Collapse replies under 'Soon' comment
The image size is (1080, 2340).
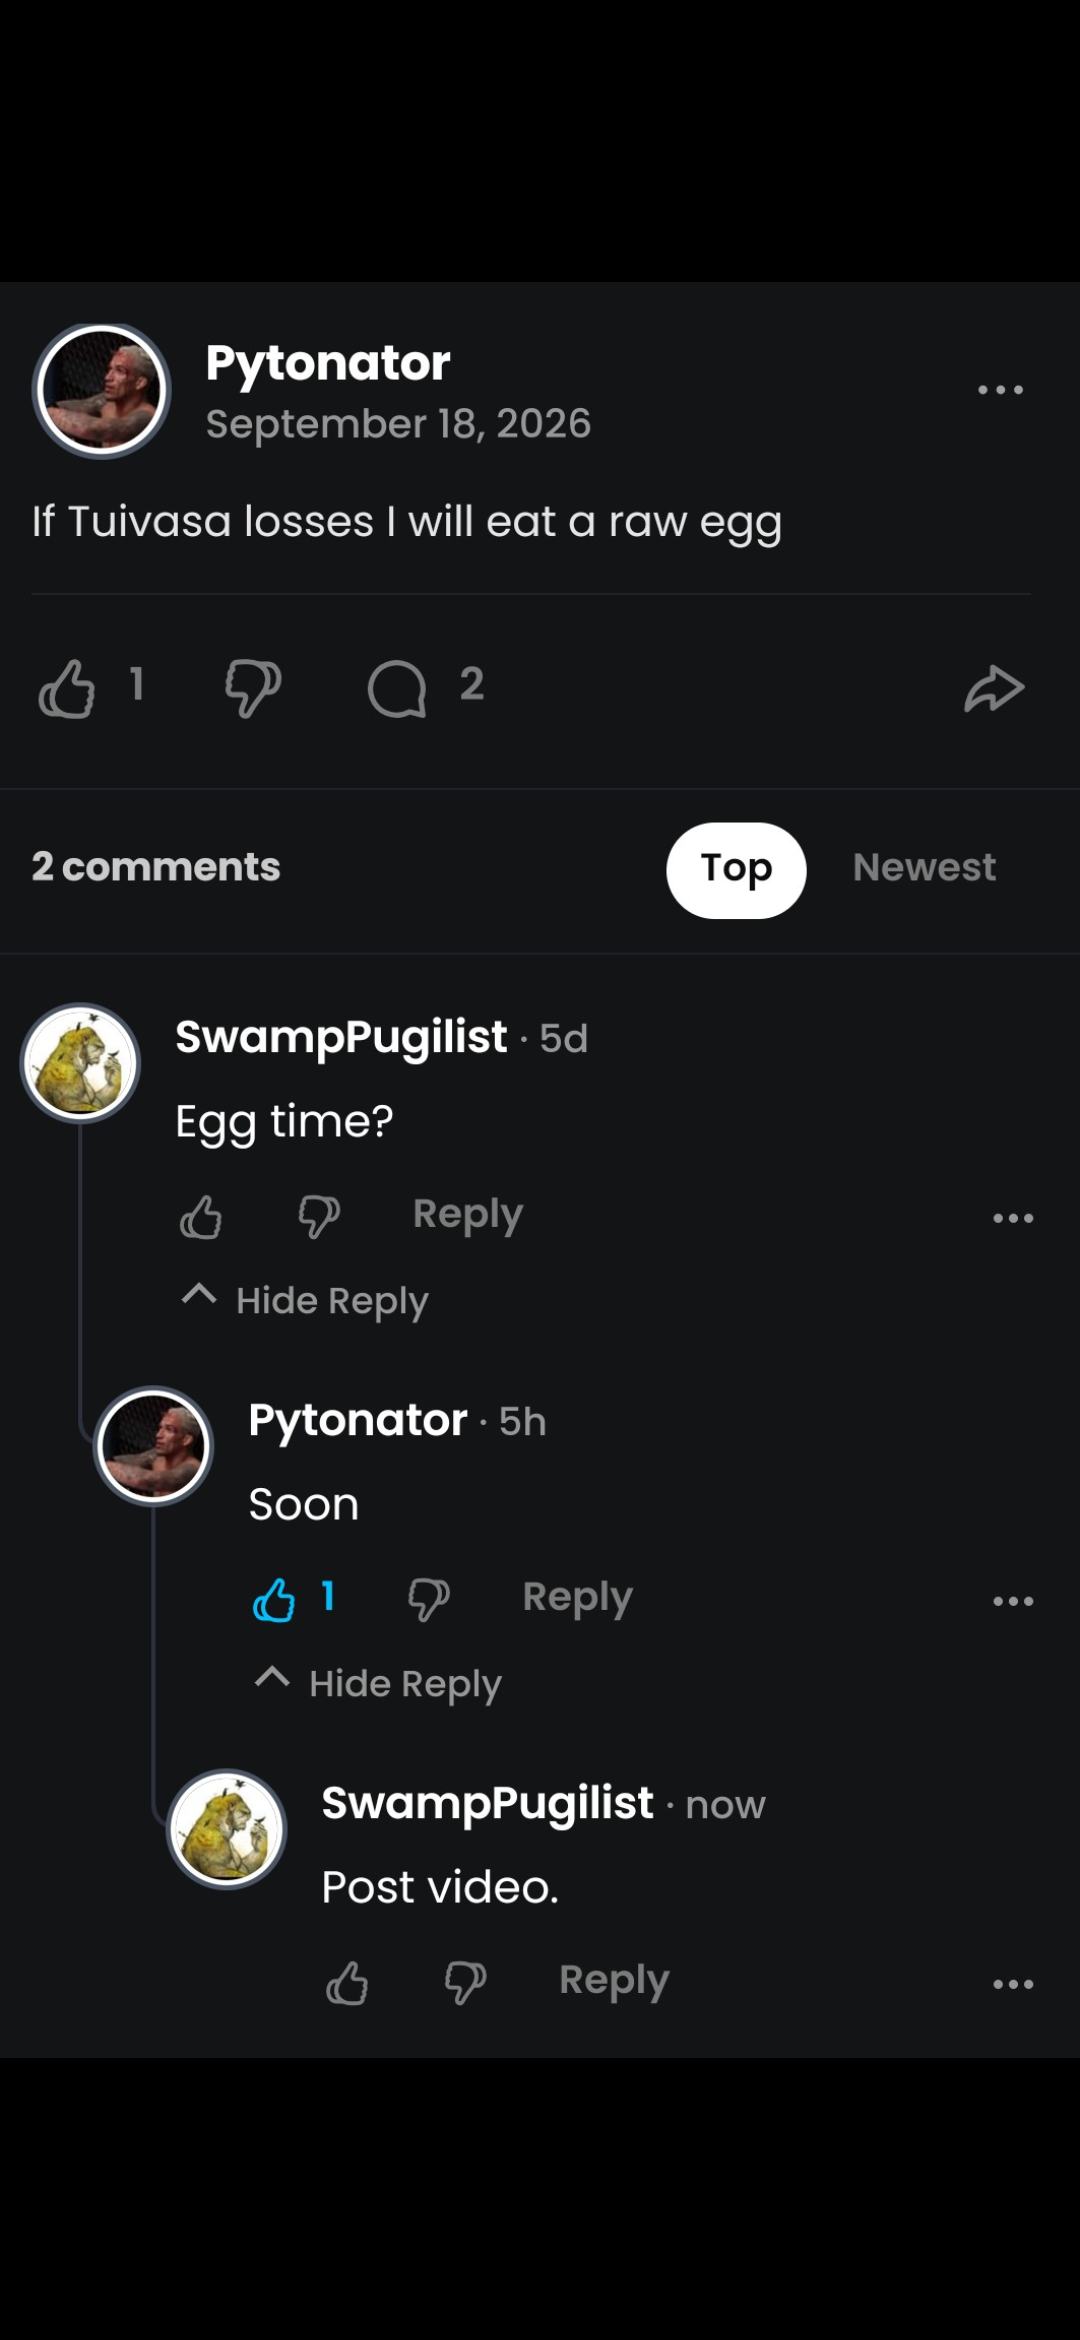click(378, 1683)
